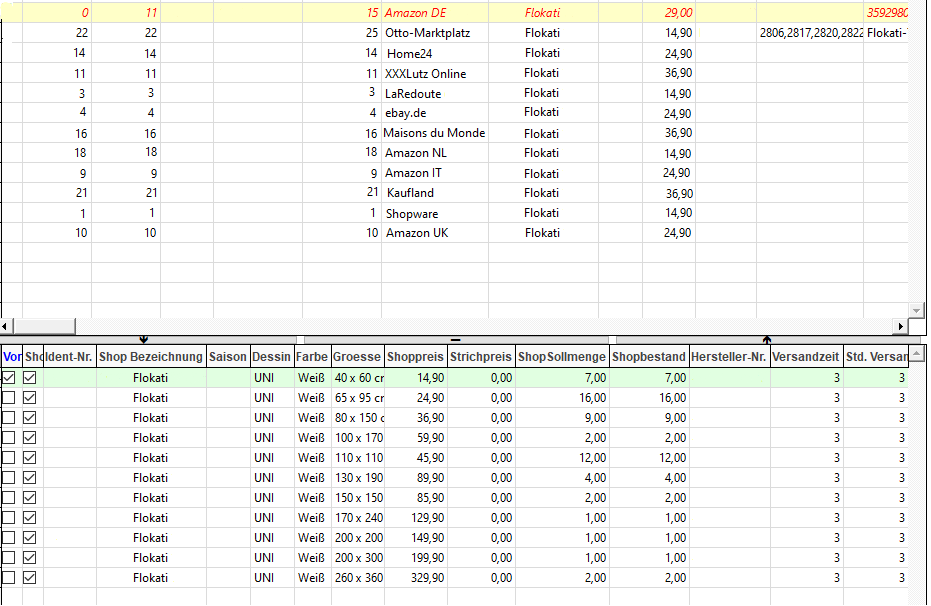
Task: Select the Amazon UK shop row
Action: [454, 233]
